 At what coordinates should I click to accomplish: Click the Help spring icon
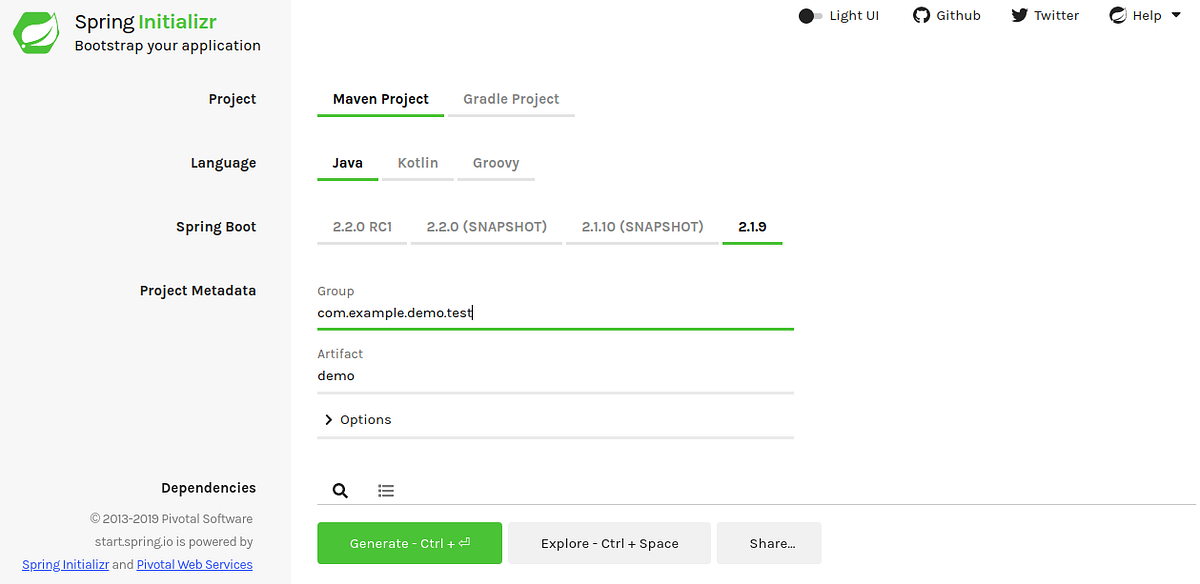(x=1117, y=15)
